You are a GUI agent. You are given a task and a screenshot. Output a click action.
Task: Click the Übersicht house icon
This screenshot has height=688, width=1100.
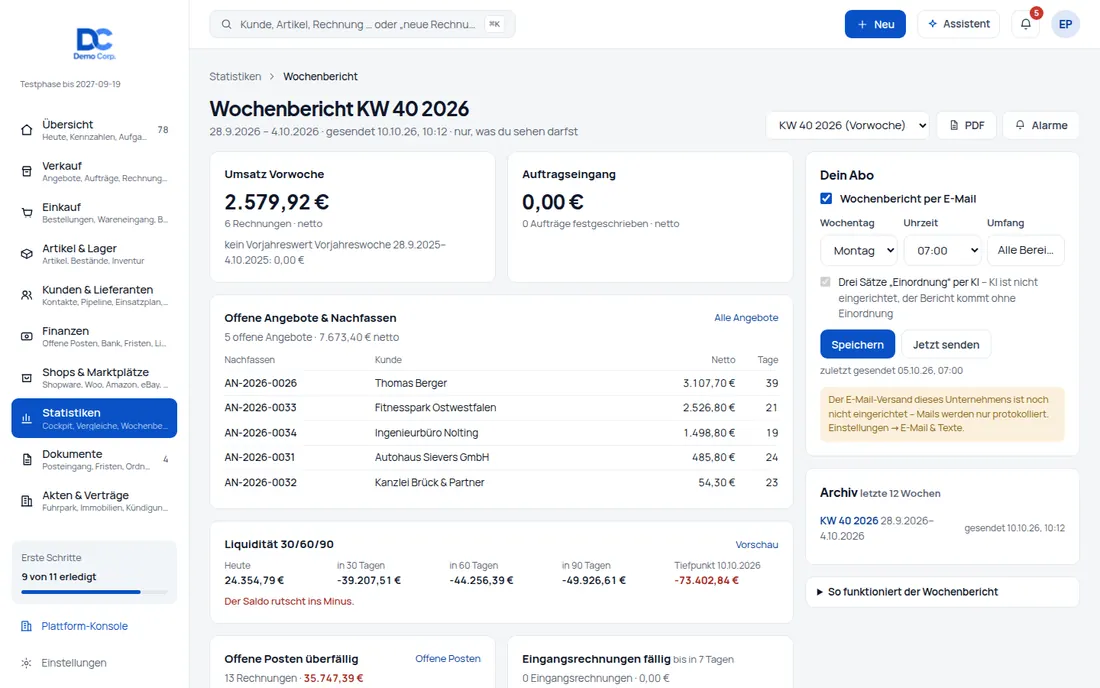27,130
